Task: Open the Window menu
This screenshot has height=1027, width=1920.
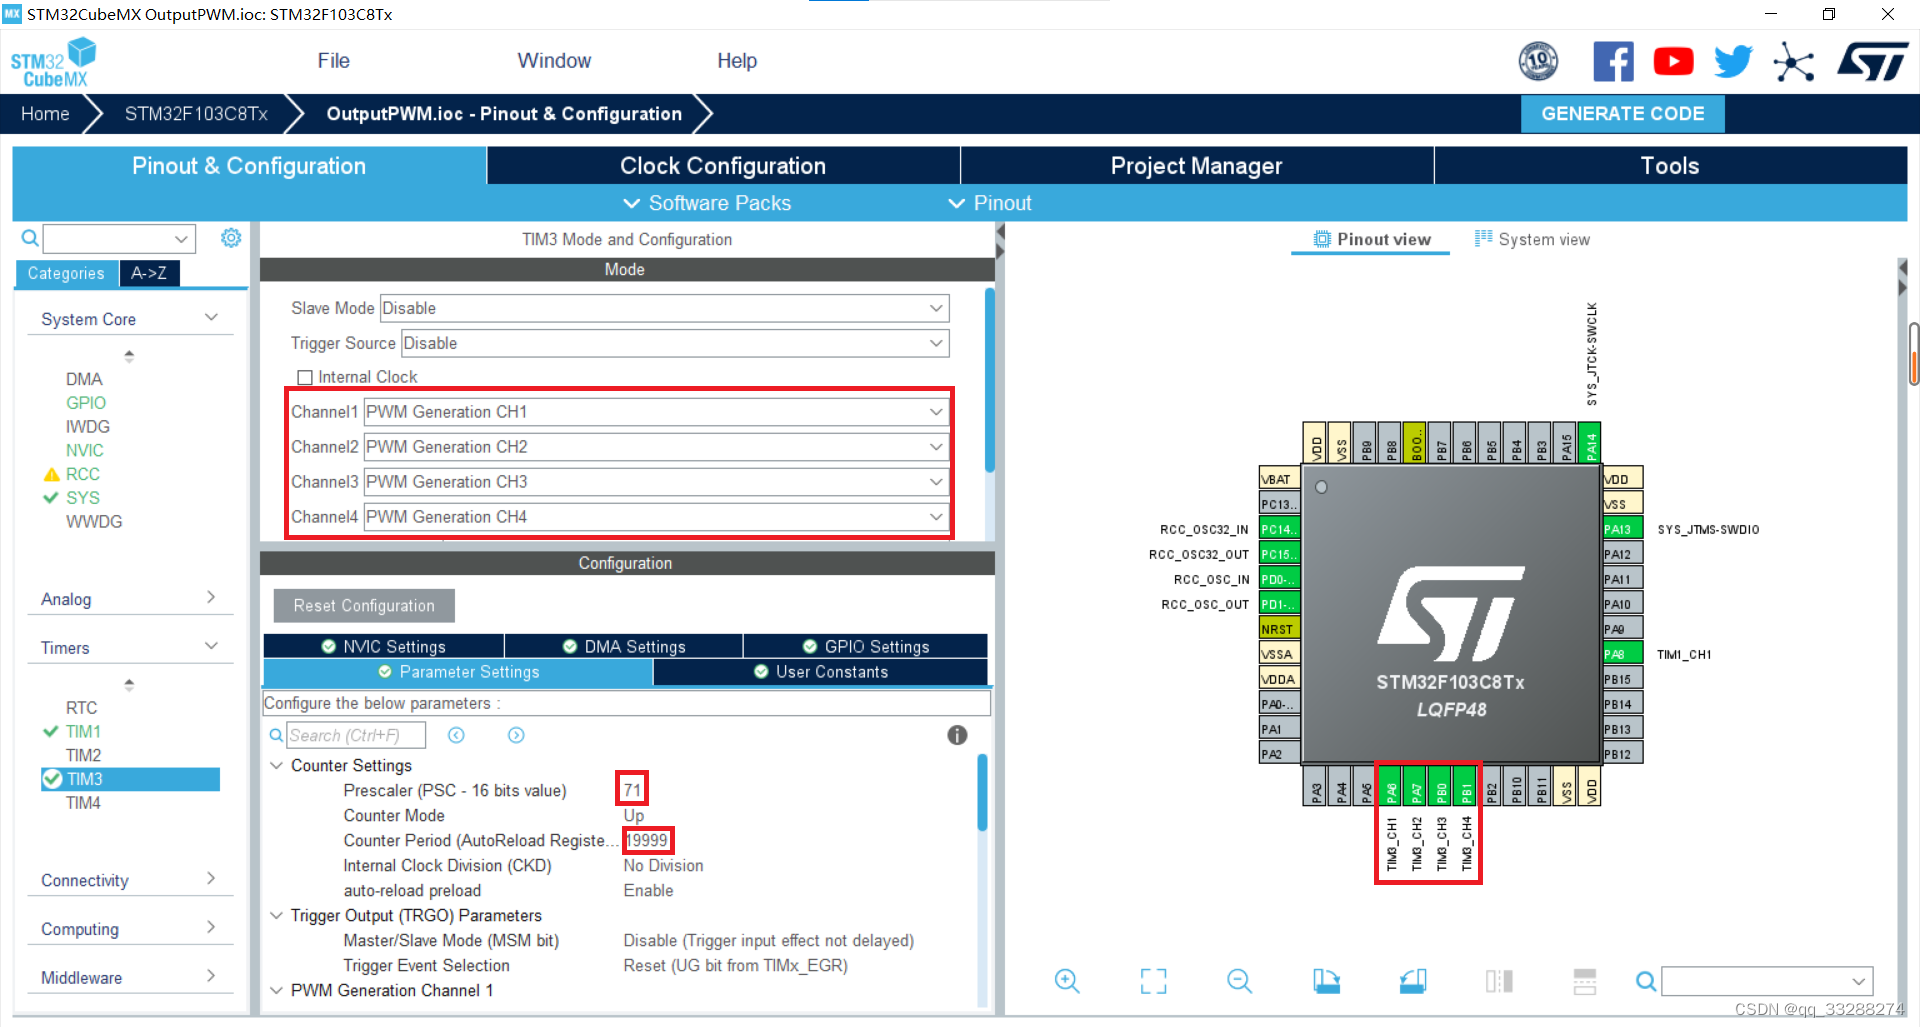Action: pyautogui.click(x=554, y=60)
